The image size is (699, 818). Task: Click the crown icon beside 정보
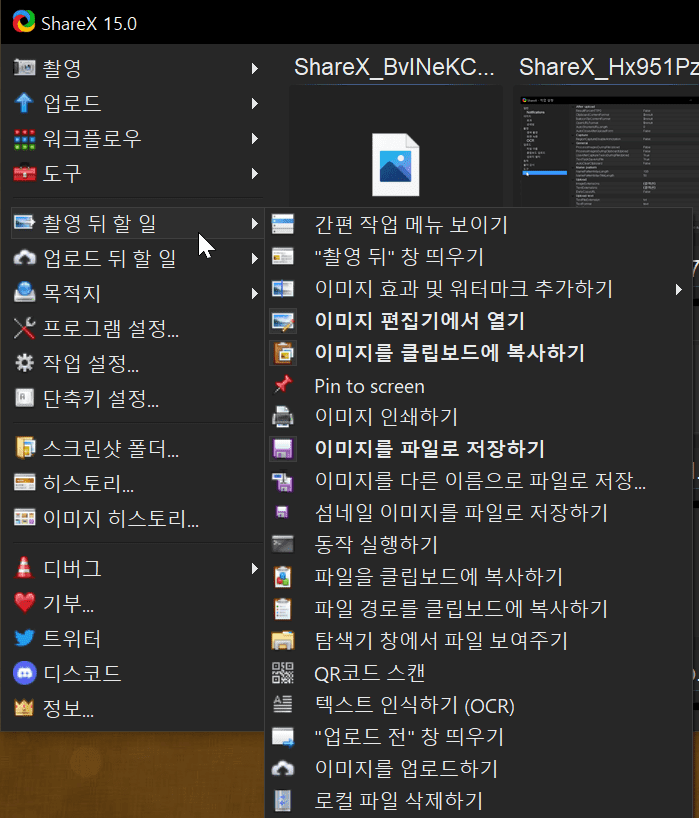(x=24, y=708)
